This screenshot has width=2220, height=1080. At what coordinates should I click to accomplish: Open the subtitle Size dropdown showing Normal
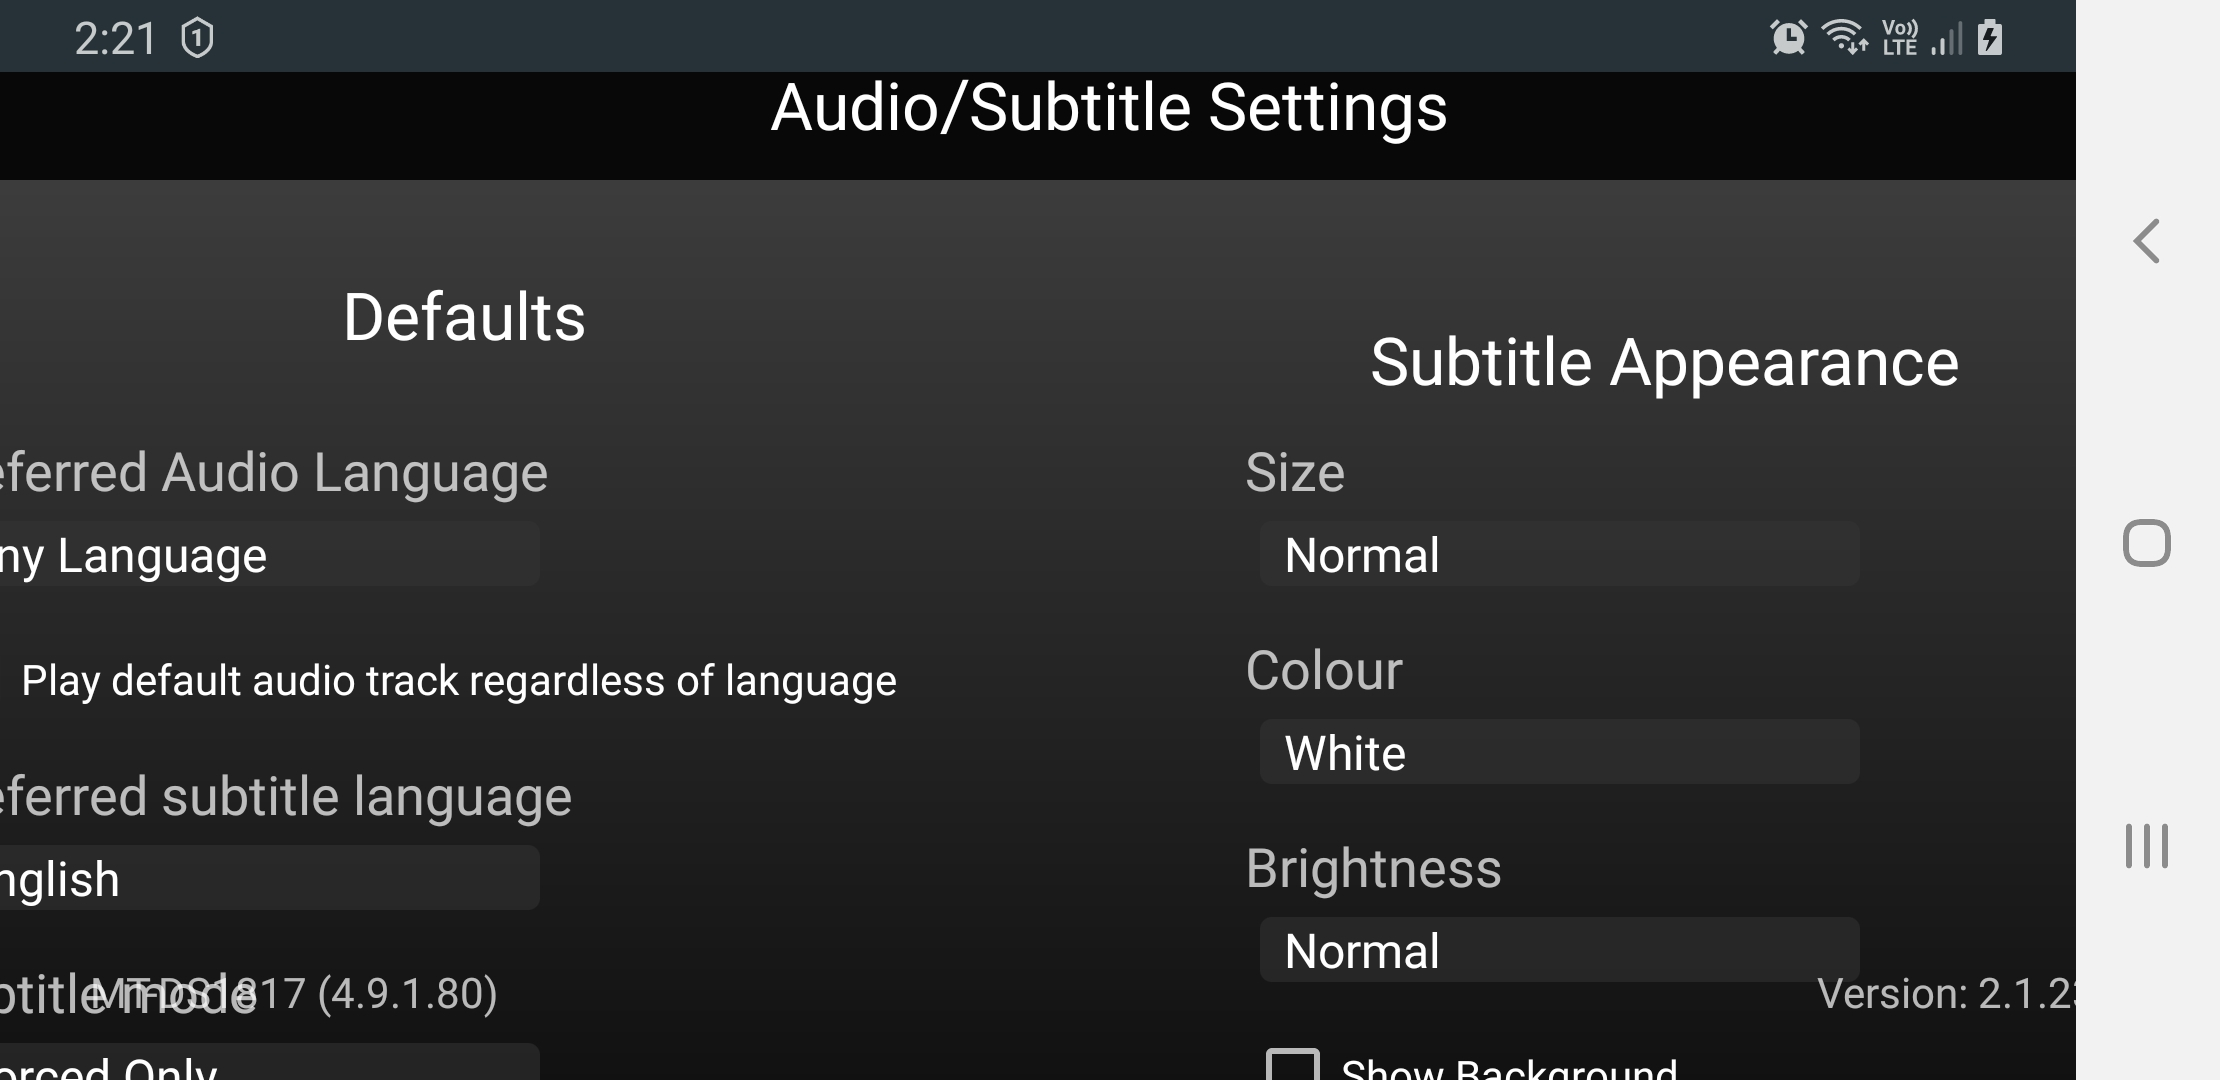tap(1558, 554)
